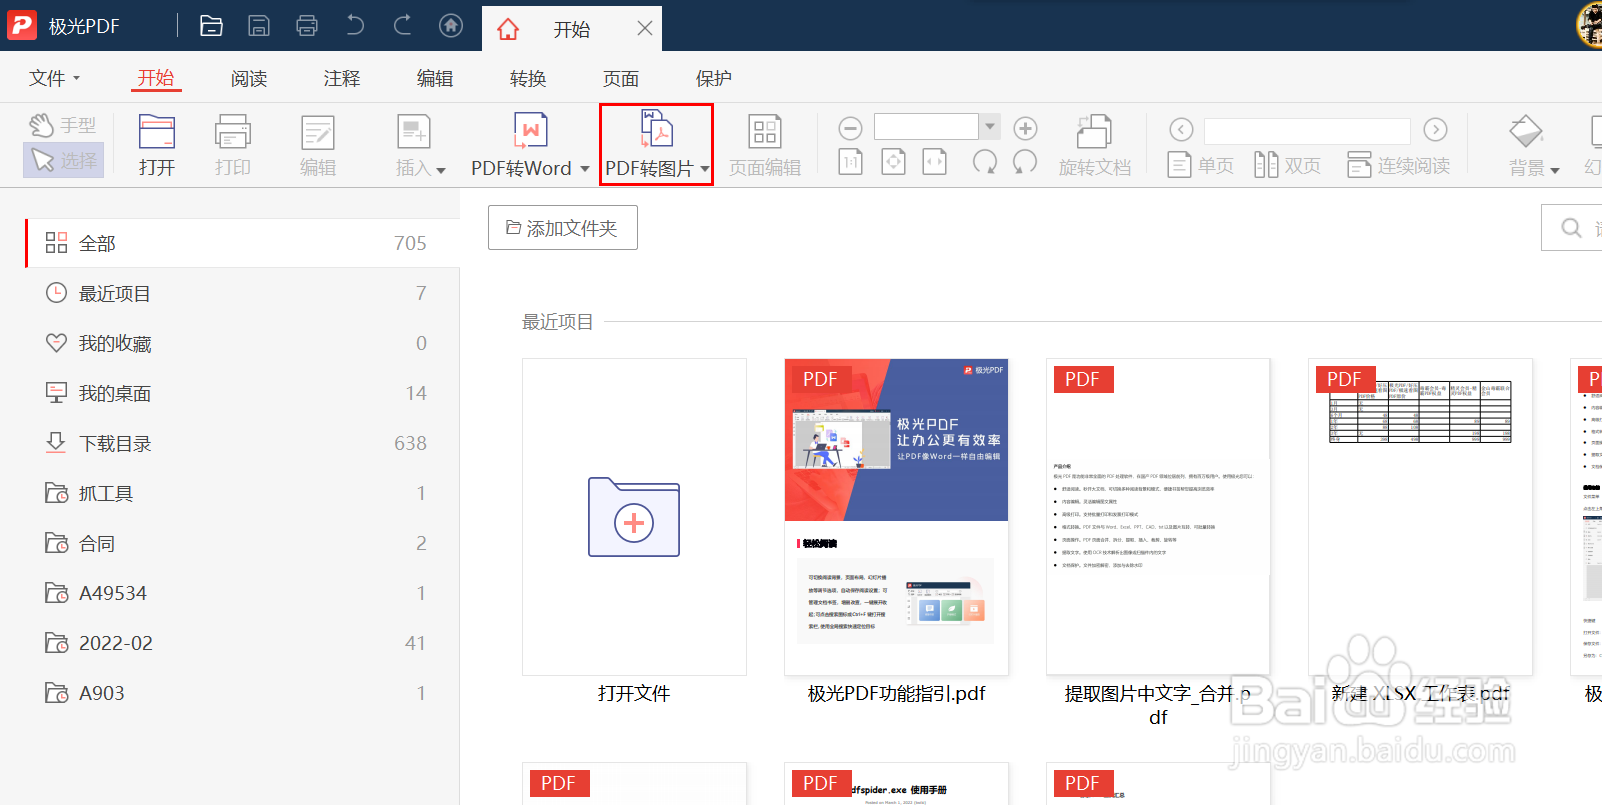Expand PDF转Word dropdown arrow
Image resolution: width=1602 pixels, height=805 pixels.
tap(585, 169)
